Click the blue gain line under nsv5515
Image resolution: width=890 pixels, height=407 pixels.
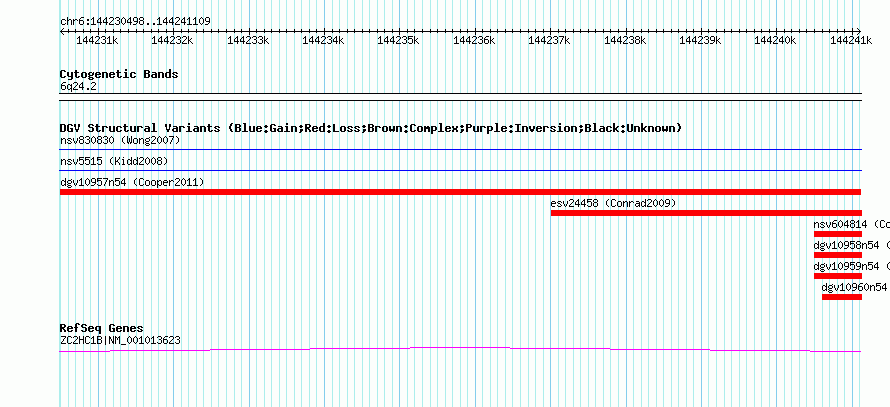tap(461, 170)
